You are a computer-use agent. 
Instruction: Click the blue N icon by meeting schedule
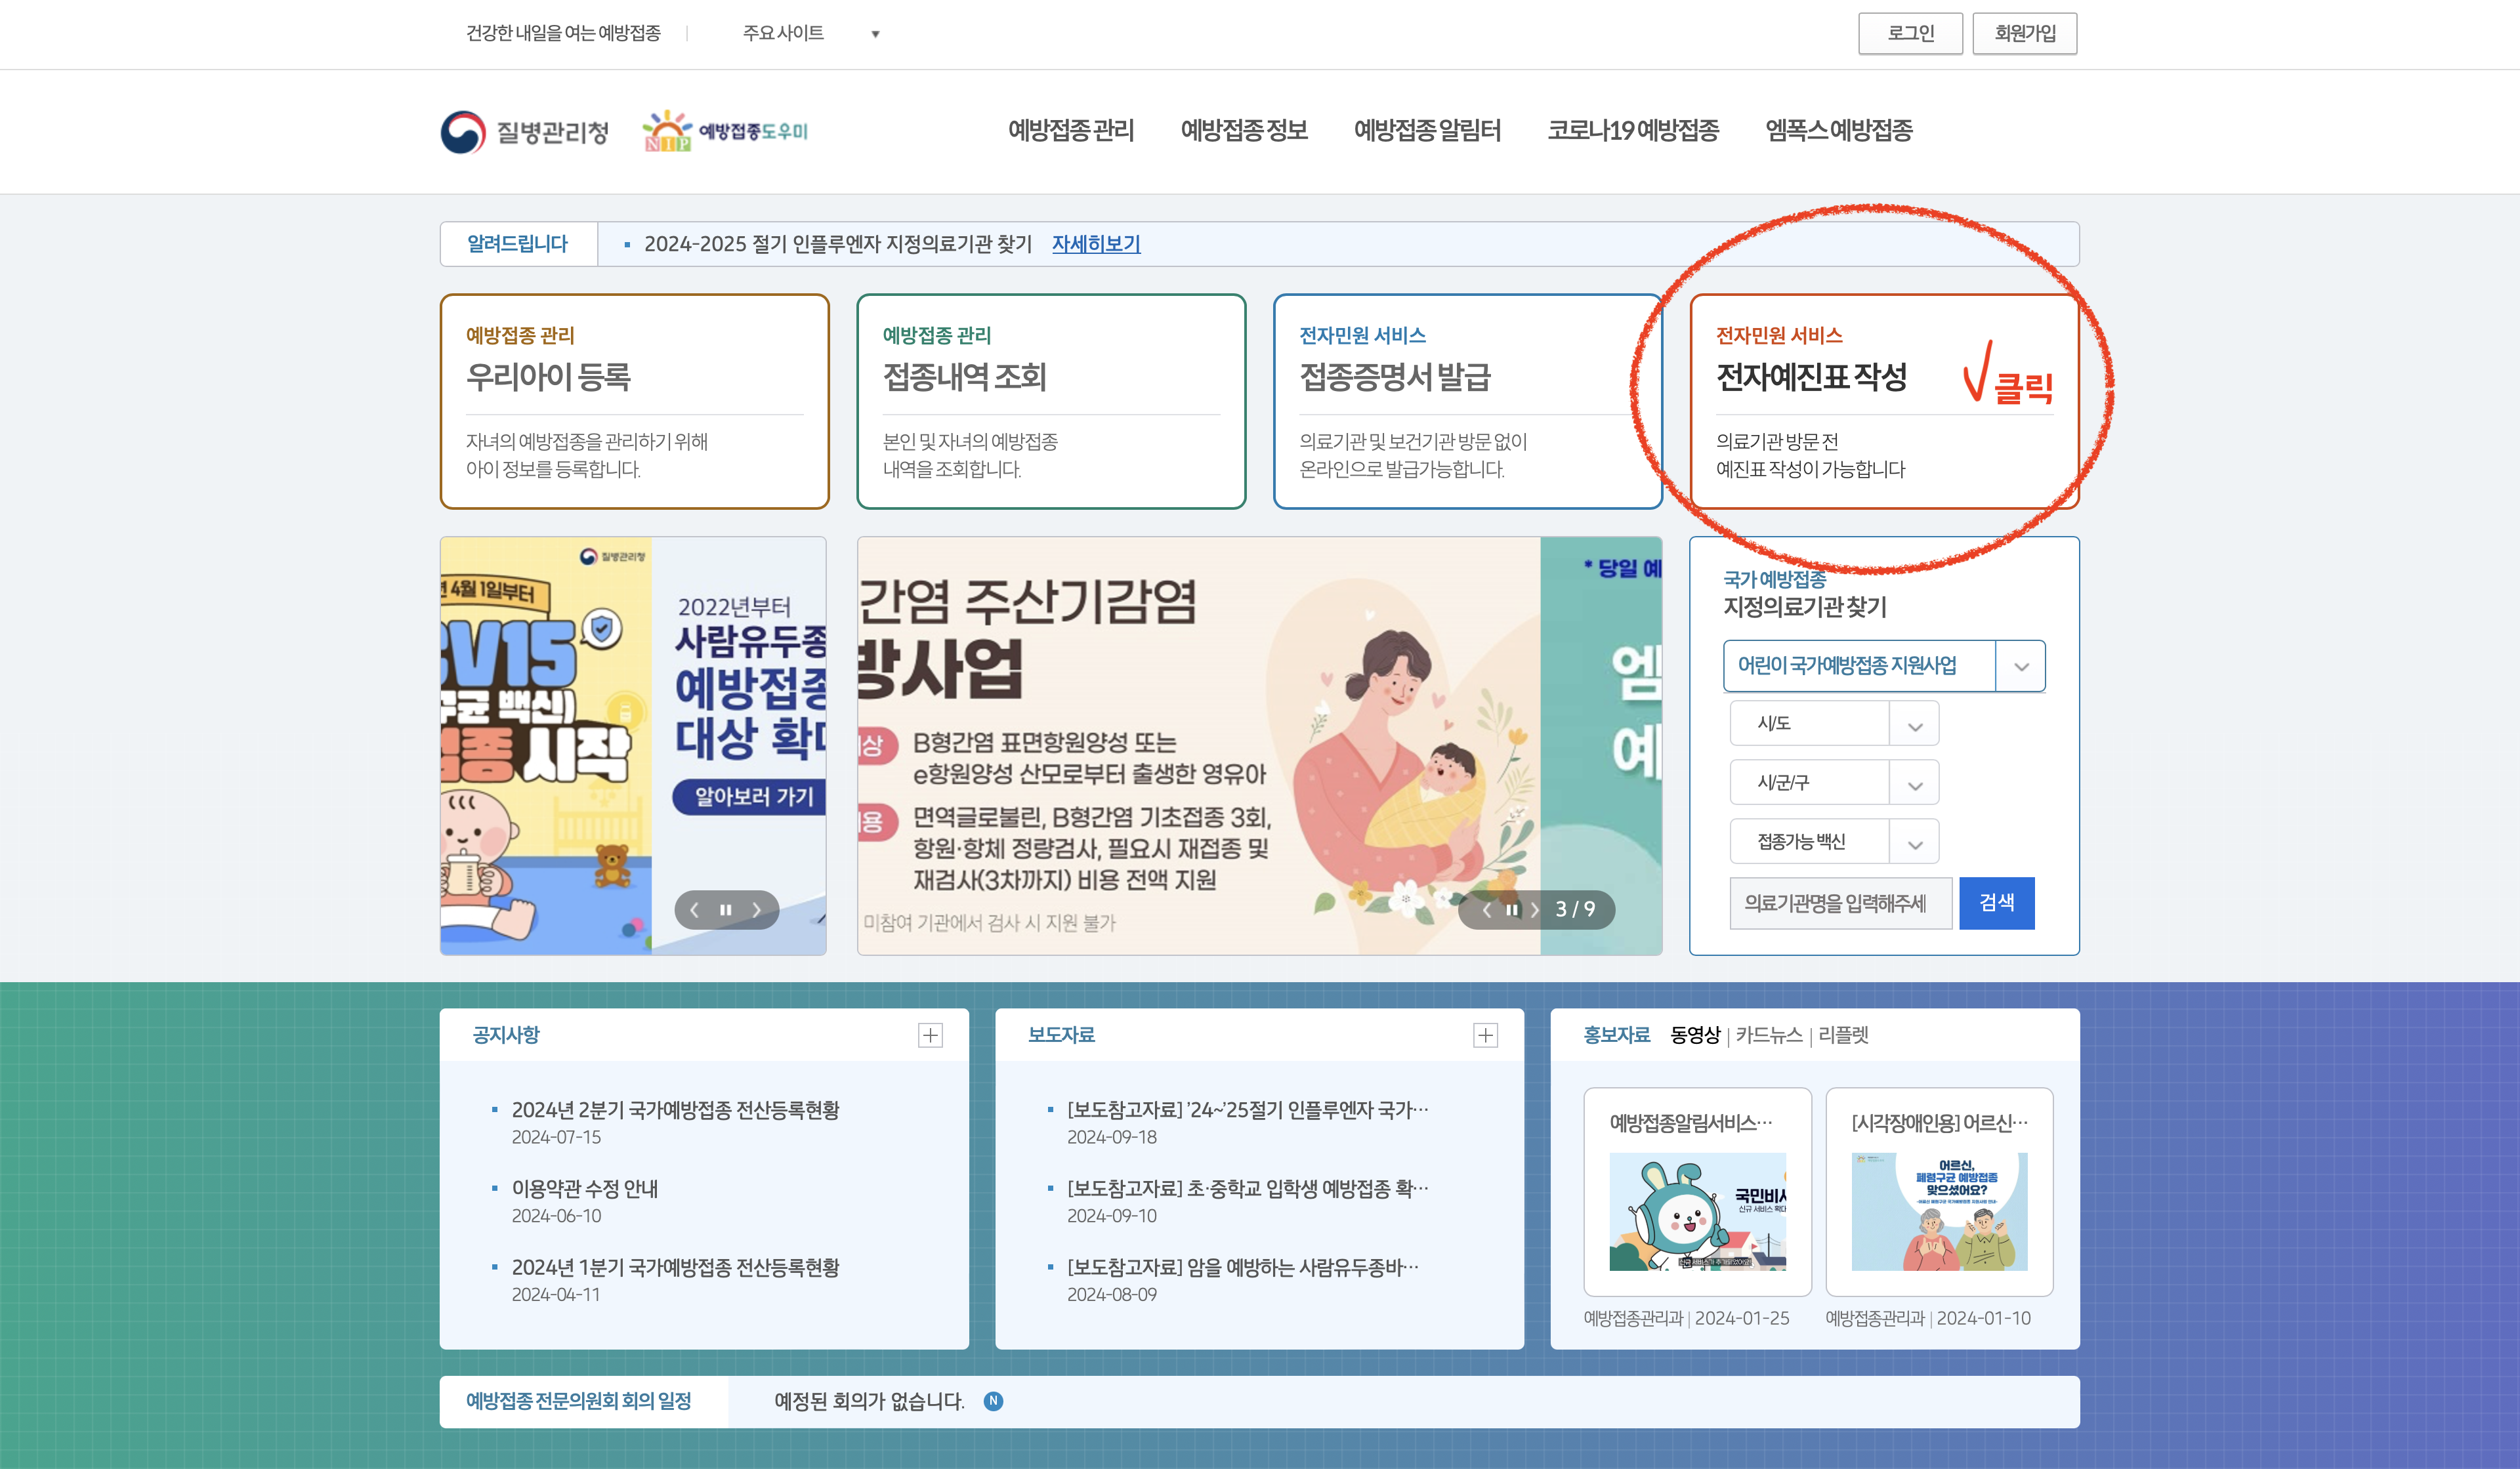coord(993,1401)
